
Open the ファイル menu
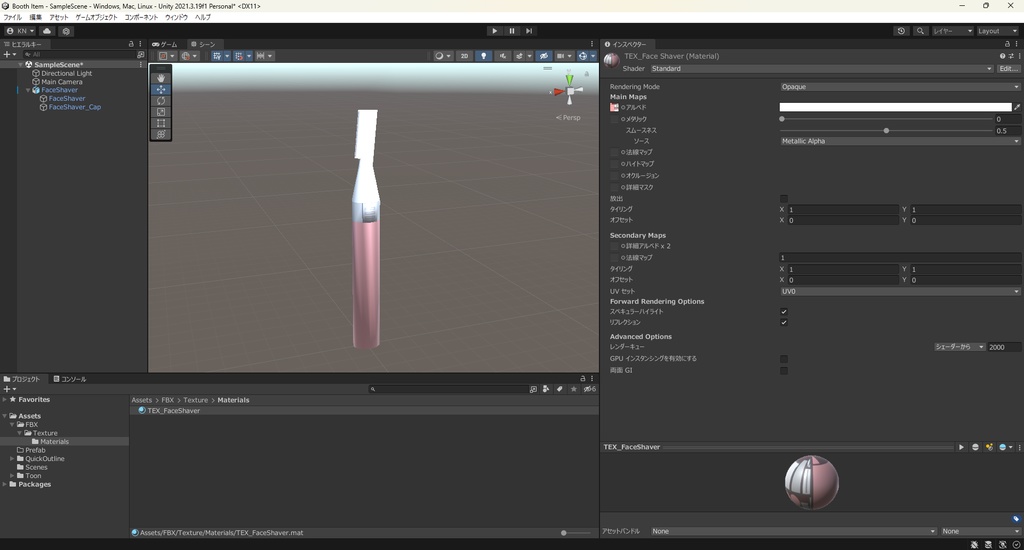(x=12, y=18)
